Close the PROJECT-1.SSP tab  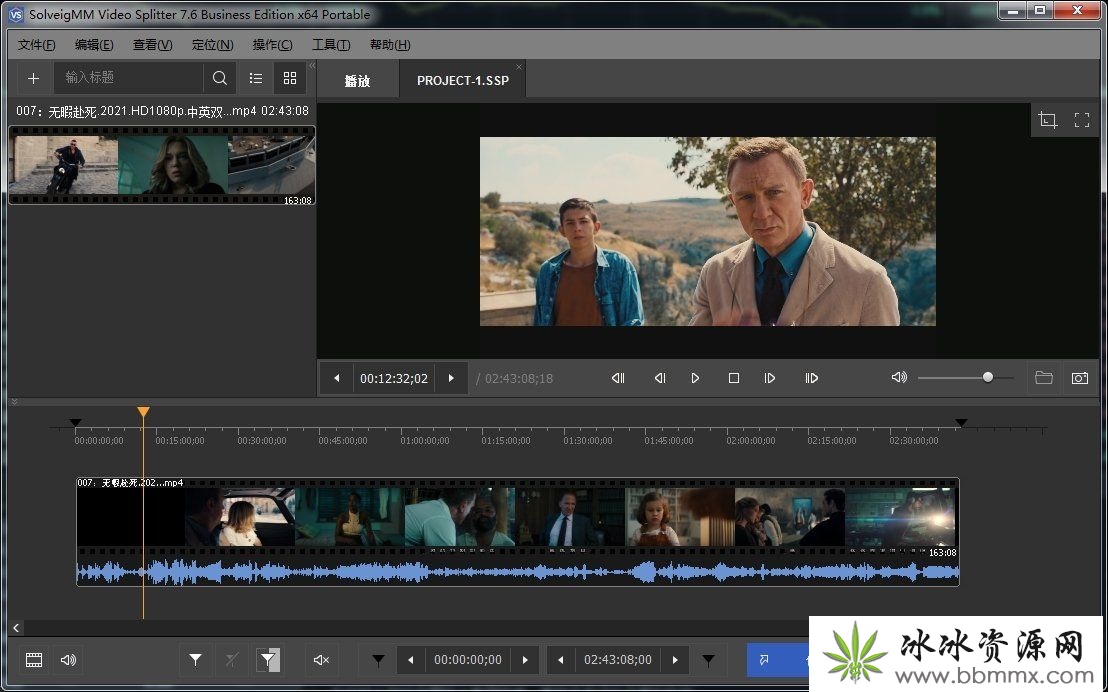(519, 67)
